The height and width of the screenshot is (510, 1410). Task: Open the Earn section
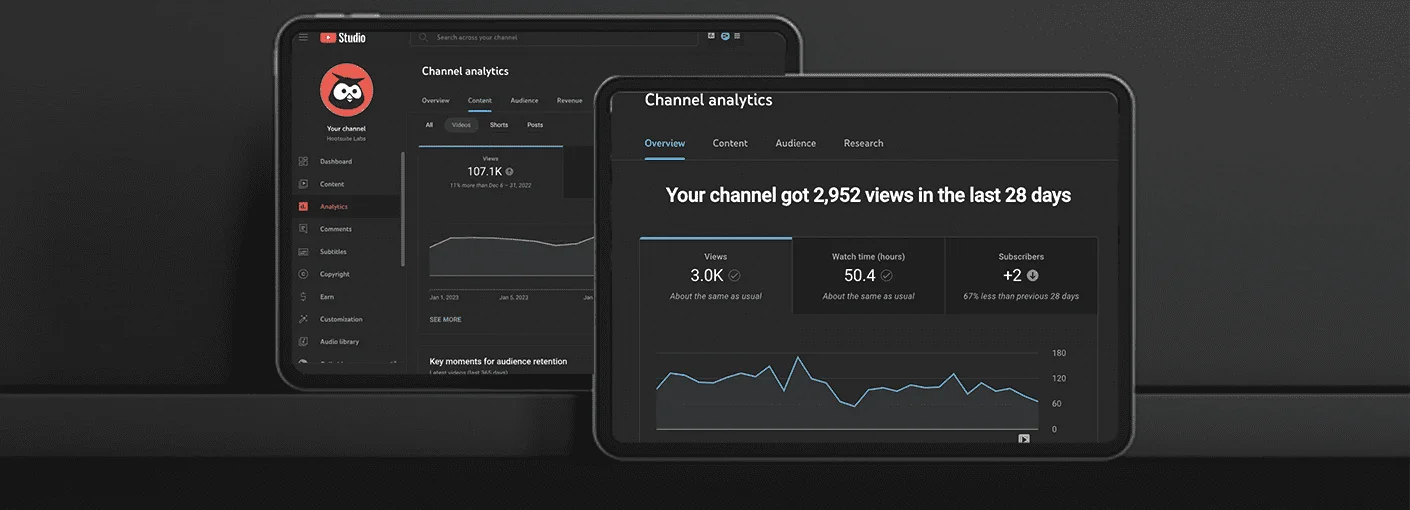point(327,297)
